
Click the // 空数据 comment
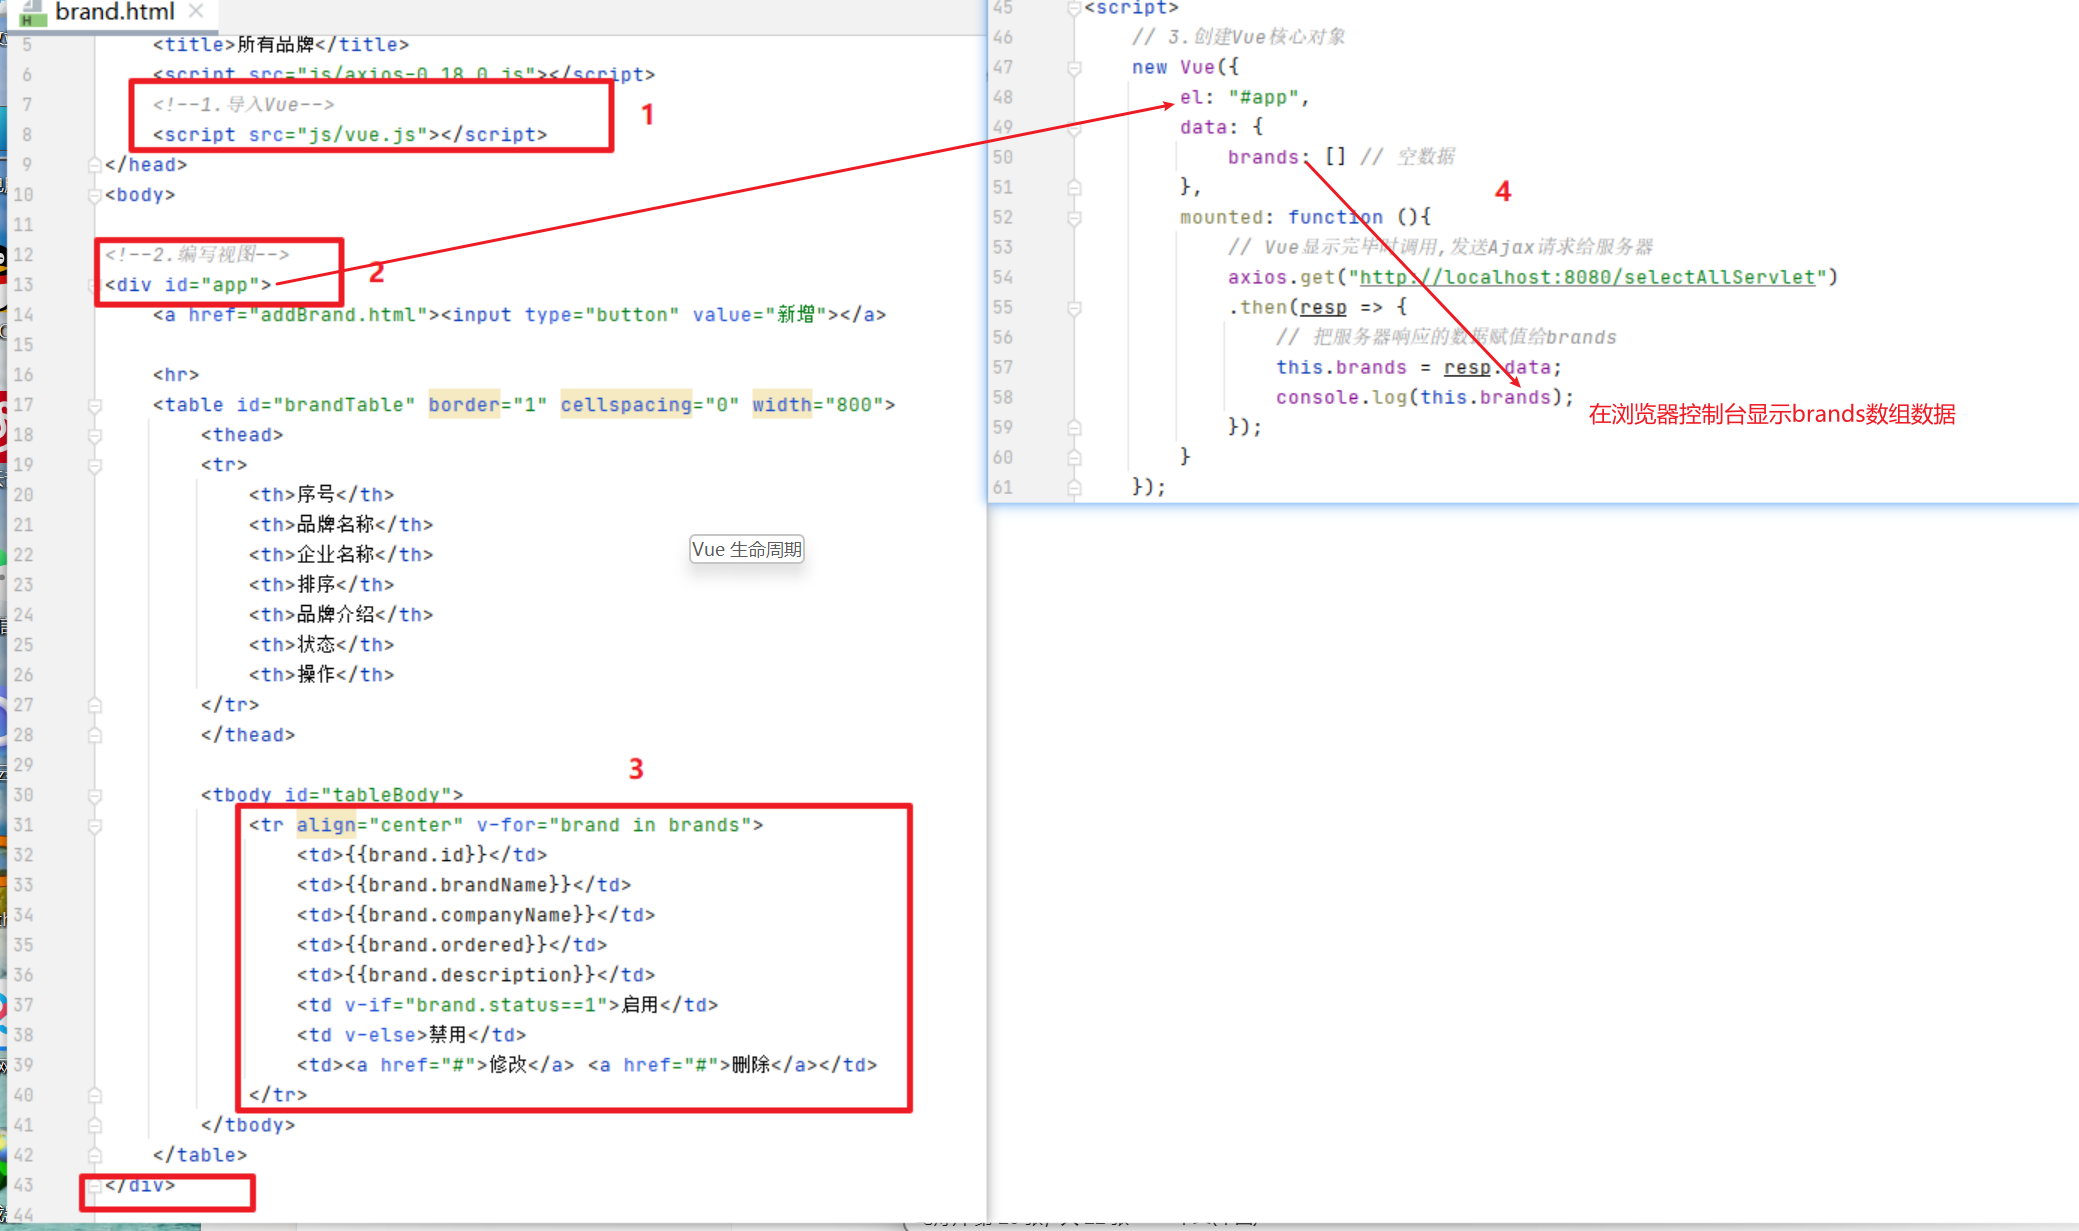pos(1407,157)
